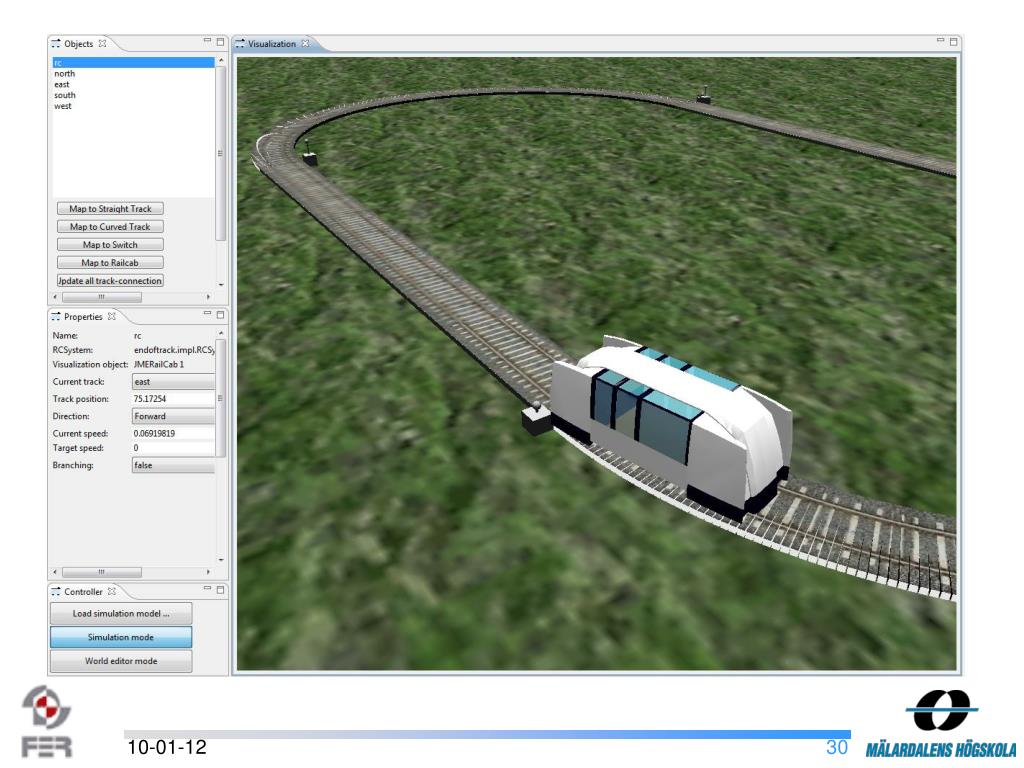
Task: Click the Target speed field
Action: tap(174, 448)
